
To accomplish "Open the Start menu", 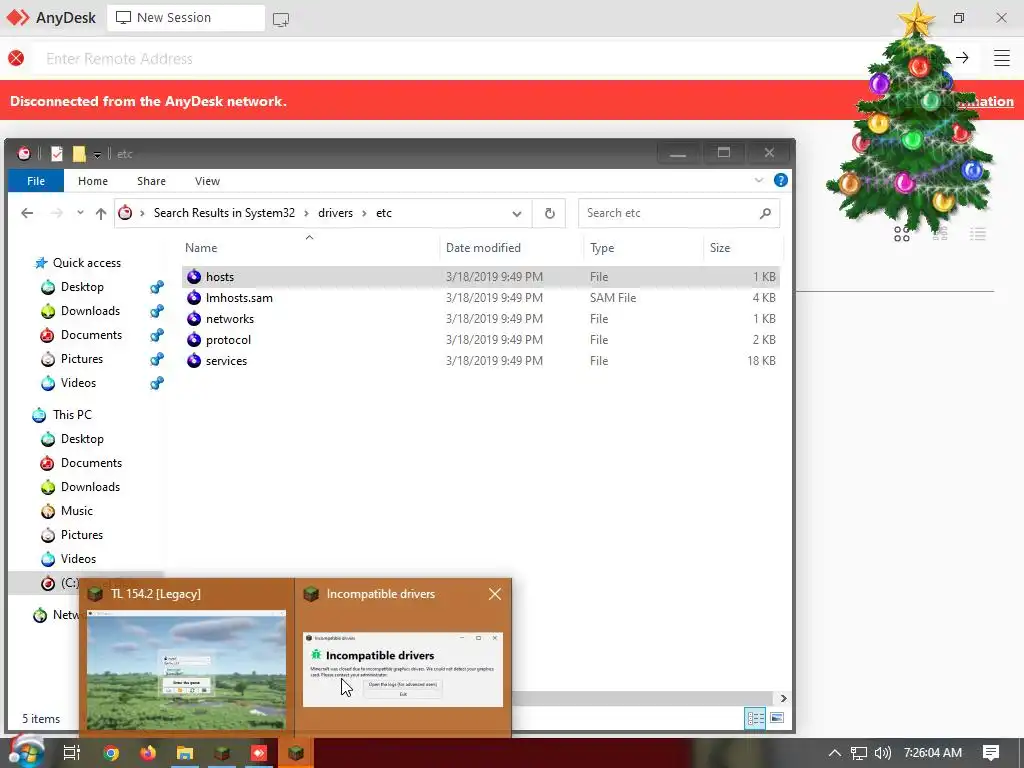I will coord(26,752).
